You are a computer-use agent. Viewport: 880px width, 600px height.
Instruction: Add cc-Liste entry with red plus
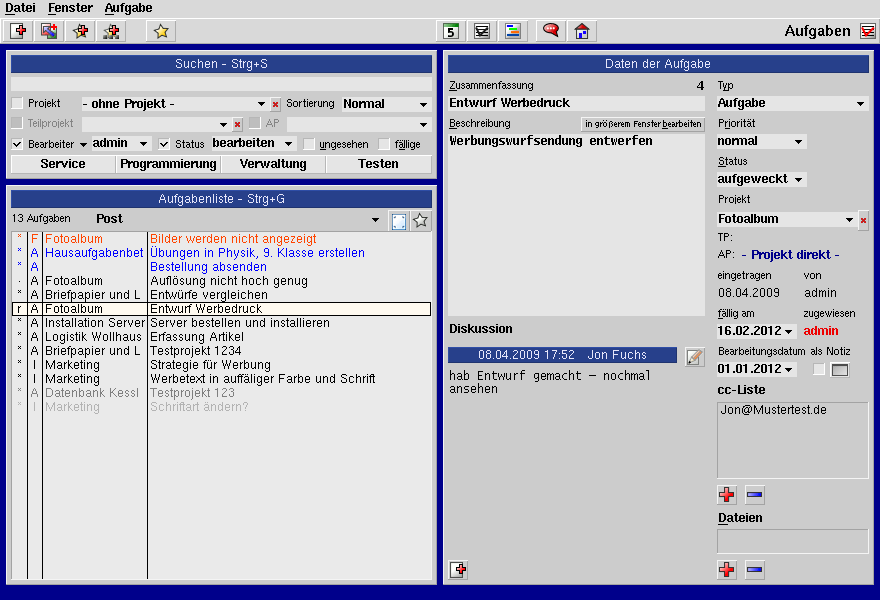tap(727, 494)
